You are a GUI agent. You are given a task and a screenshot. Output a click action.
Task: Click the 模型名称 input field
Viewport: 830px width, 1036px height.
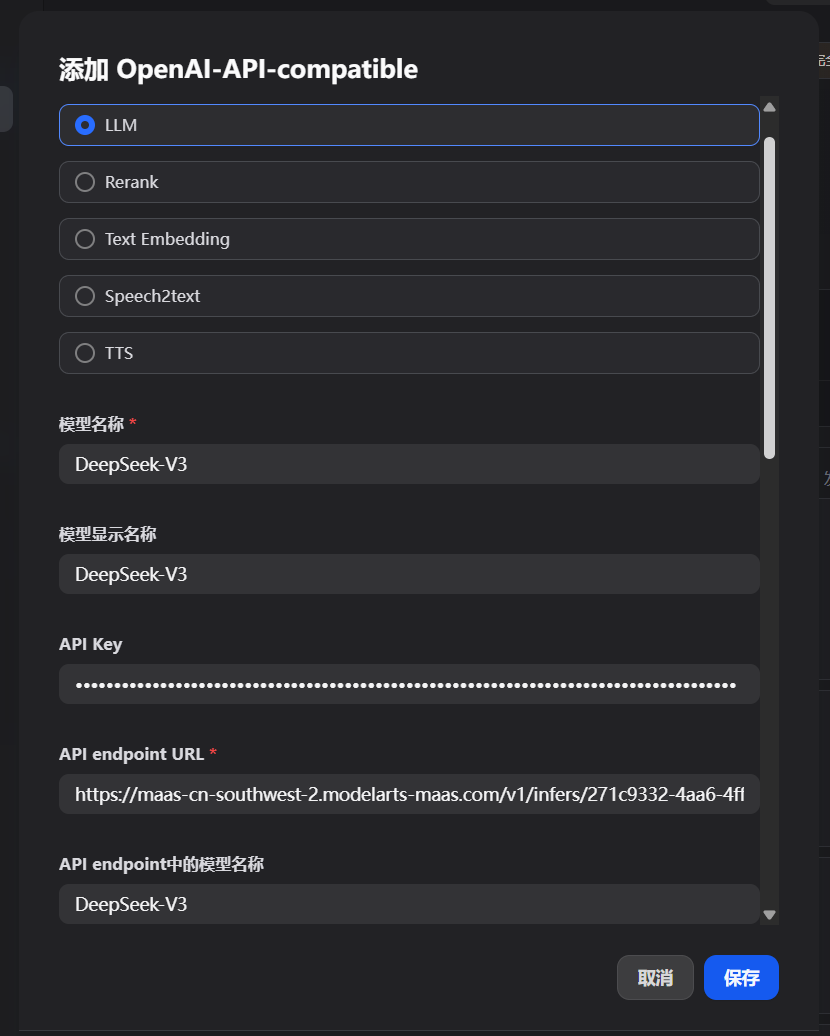(409, 464)
